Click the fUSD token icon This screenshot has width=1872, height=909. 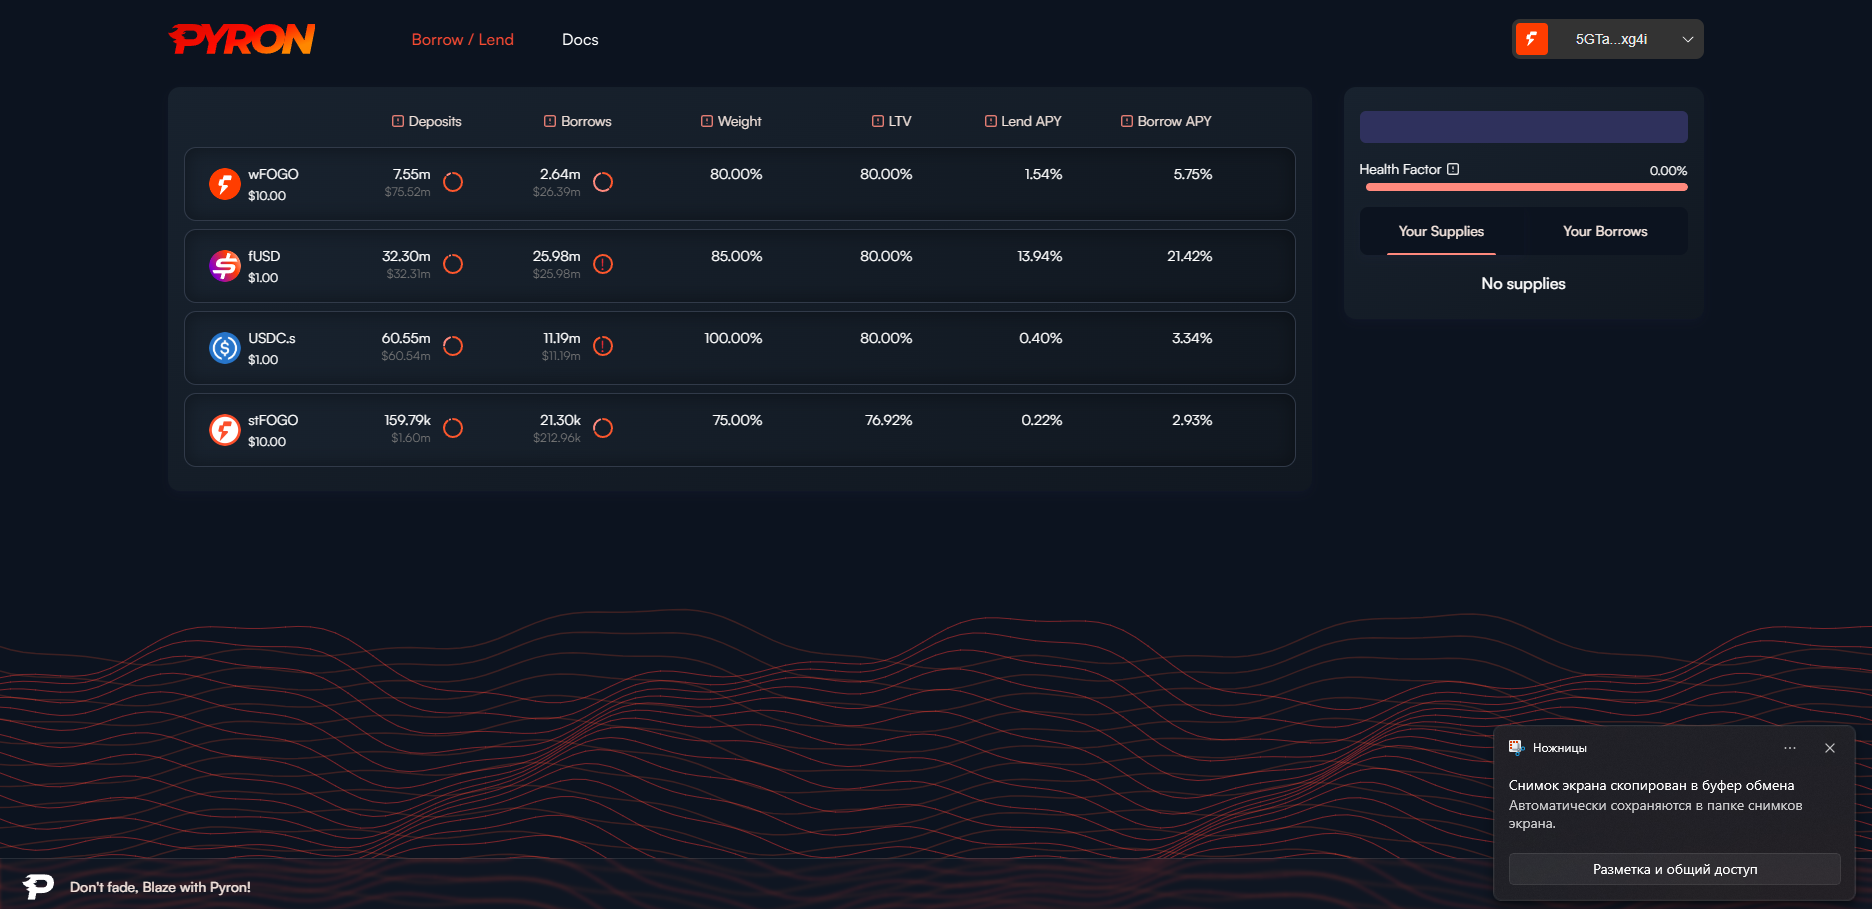(x=224, y=266)
